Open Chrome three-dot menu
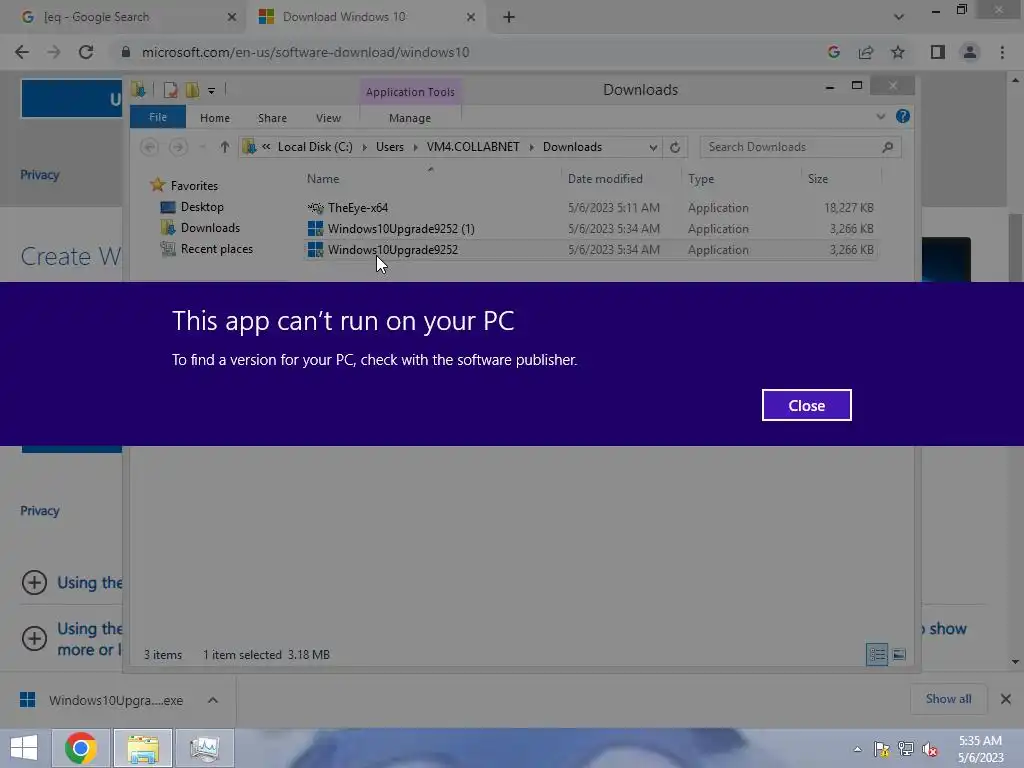Image resolution: width=1024 pixels, height=768 pixels. (x=1002, y=52)
